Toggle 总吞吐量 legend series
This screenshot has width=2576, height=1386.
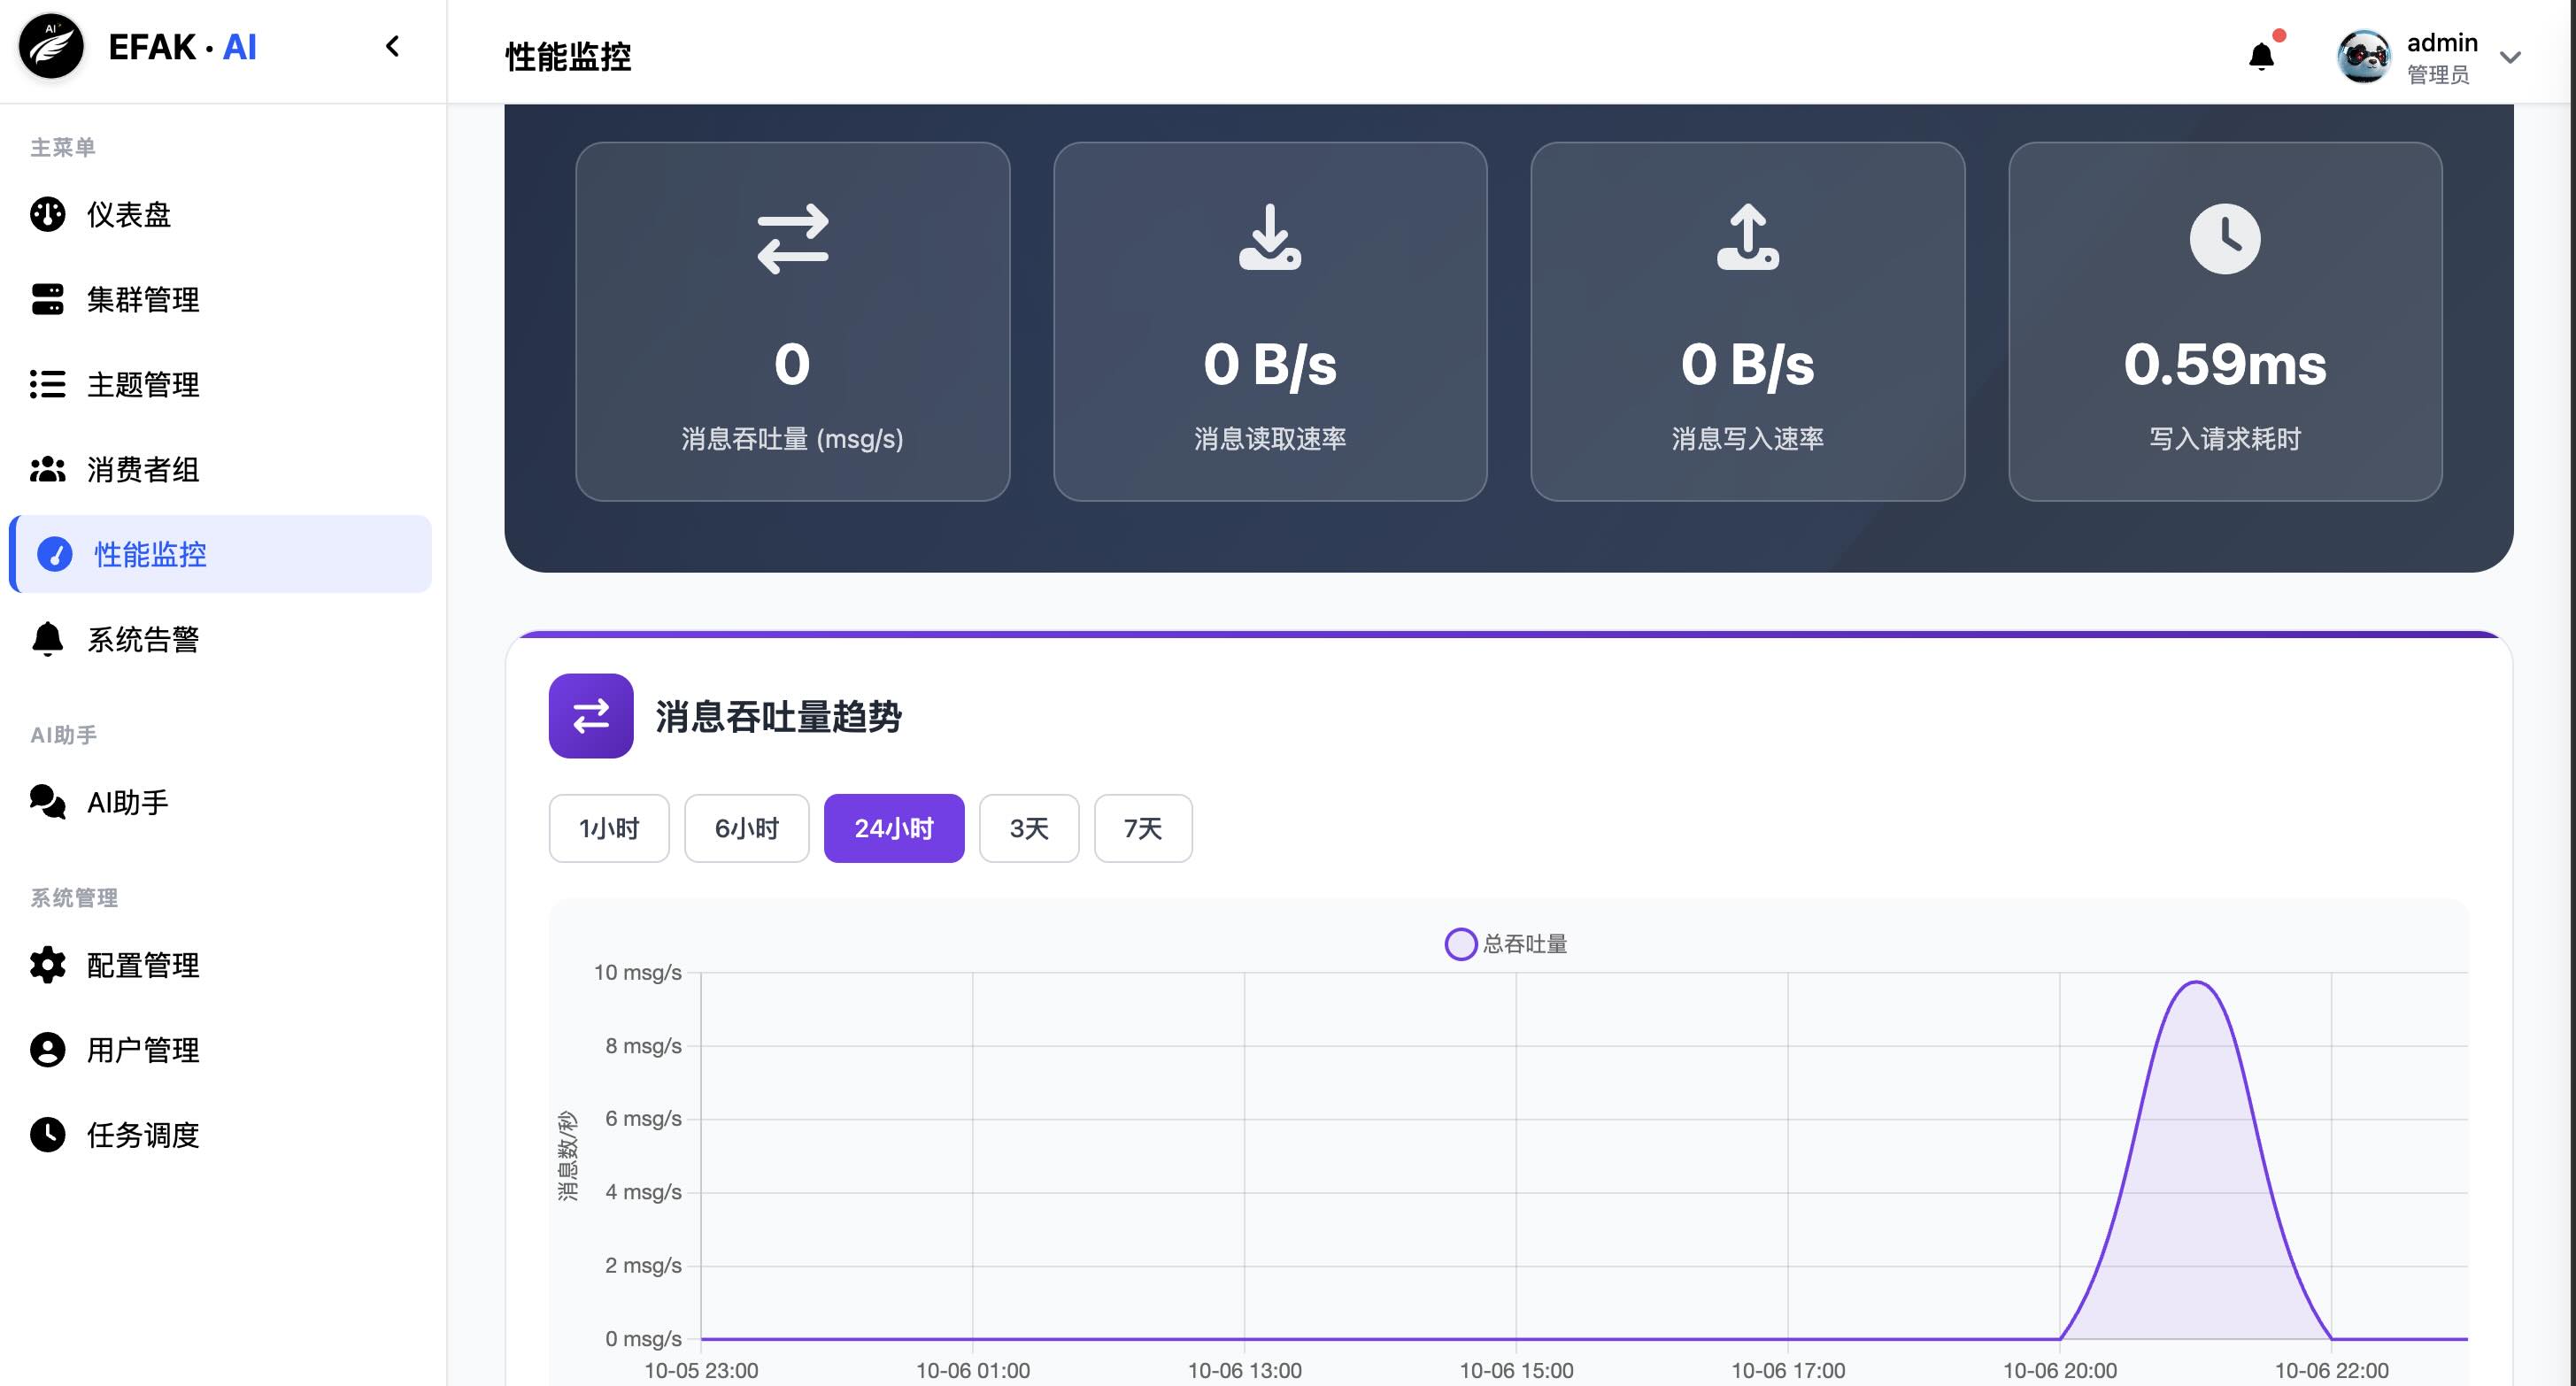(1506, 944)
